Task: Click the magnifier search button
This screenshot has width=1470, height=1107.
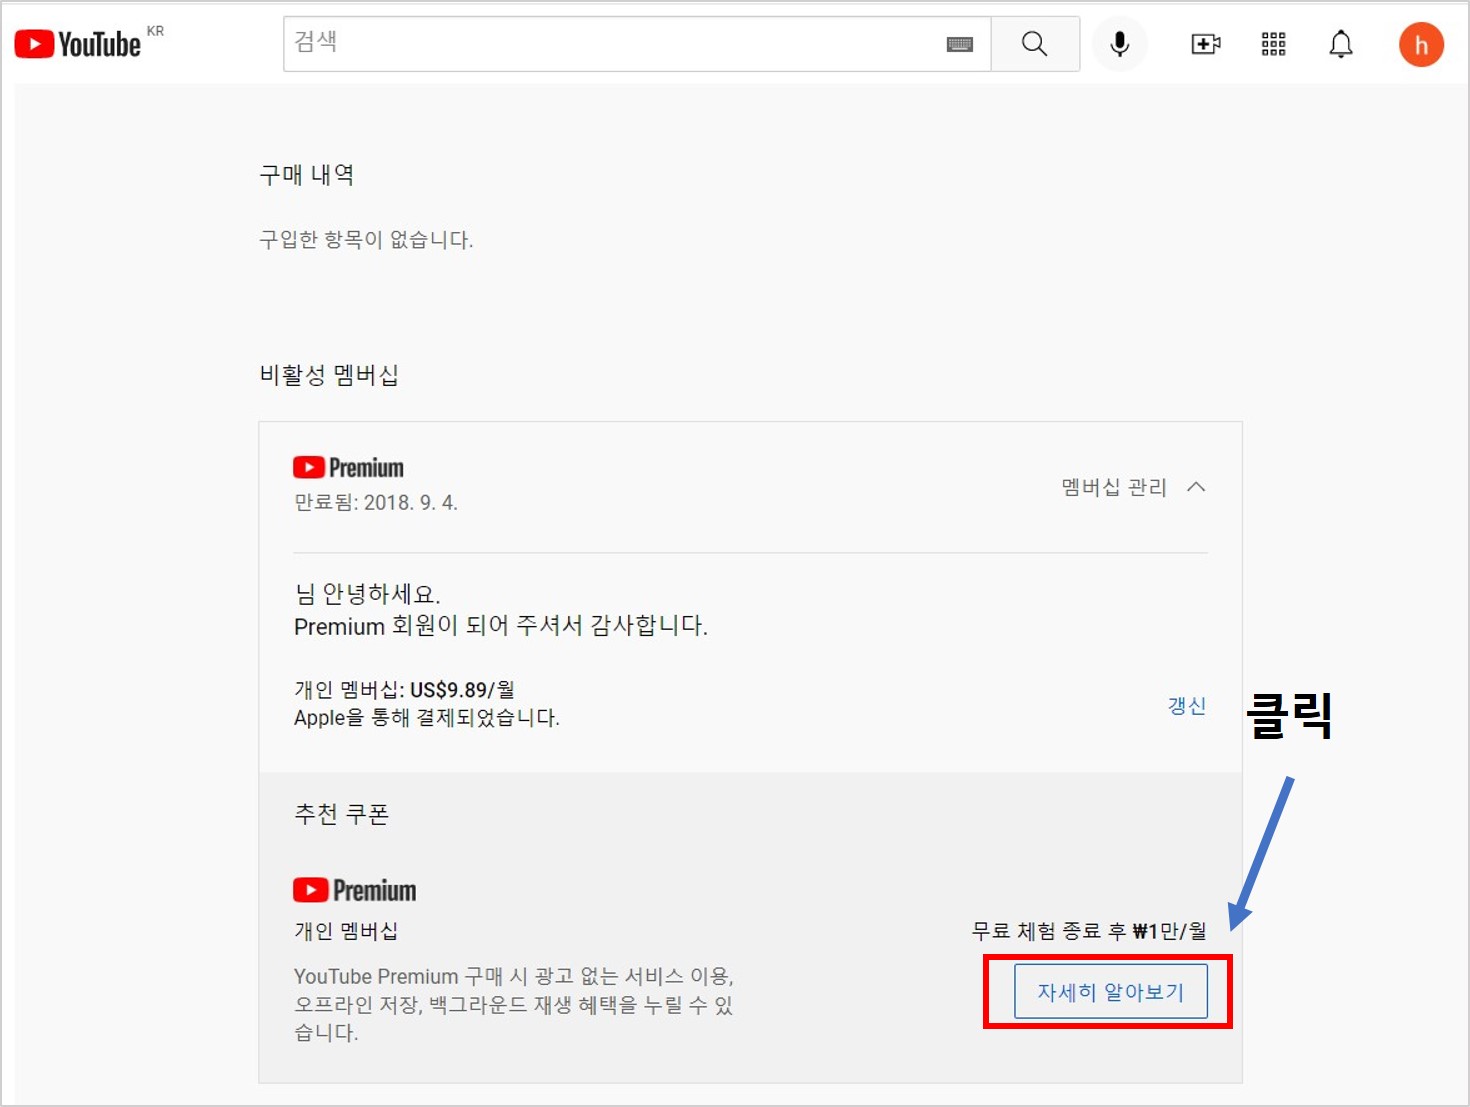Action: [1035, 44]
